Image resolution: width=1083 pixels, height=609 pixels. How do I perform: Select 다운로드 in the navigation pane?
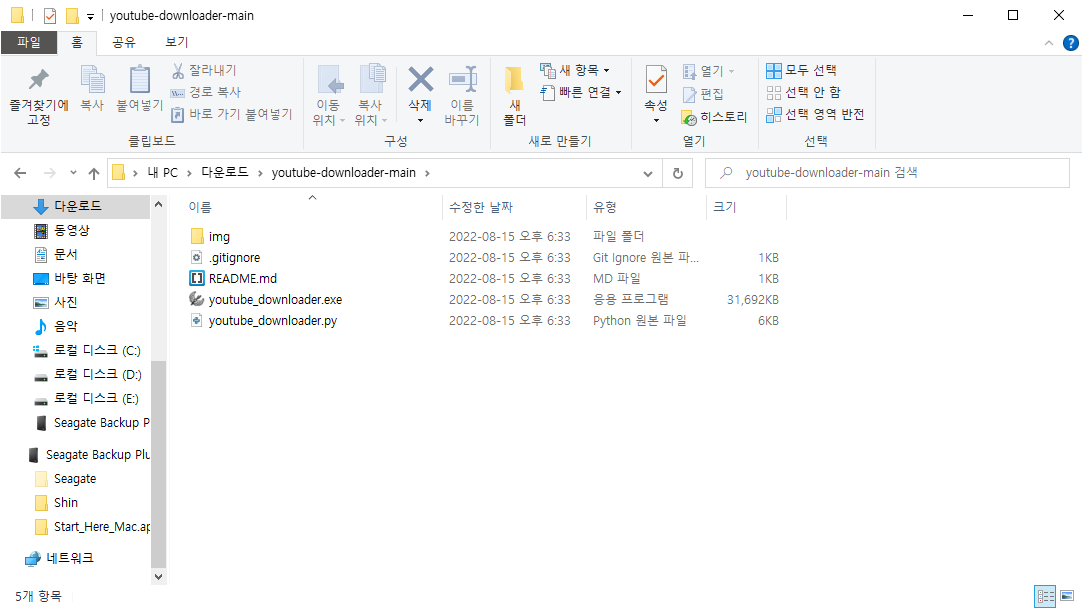tap(75, 206)
